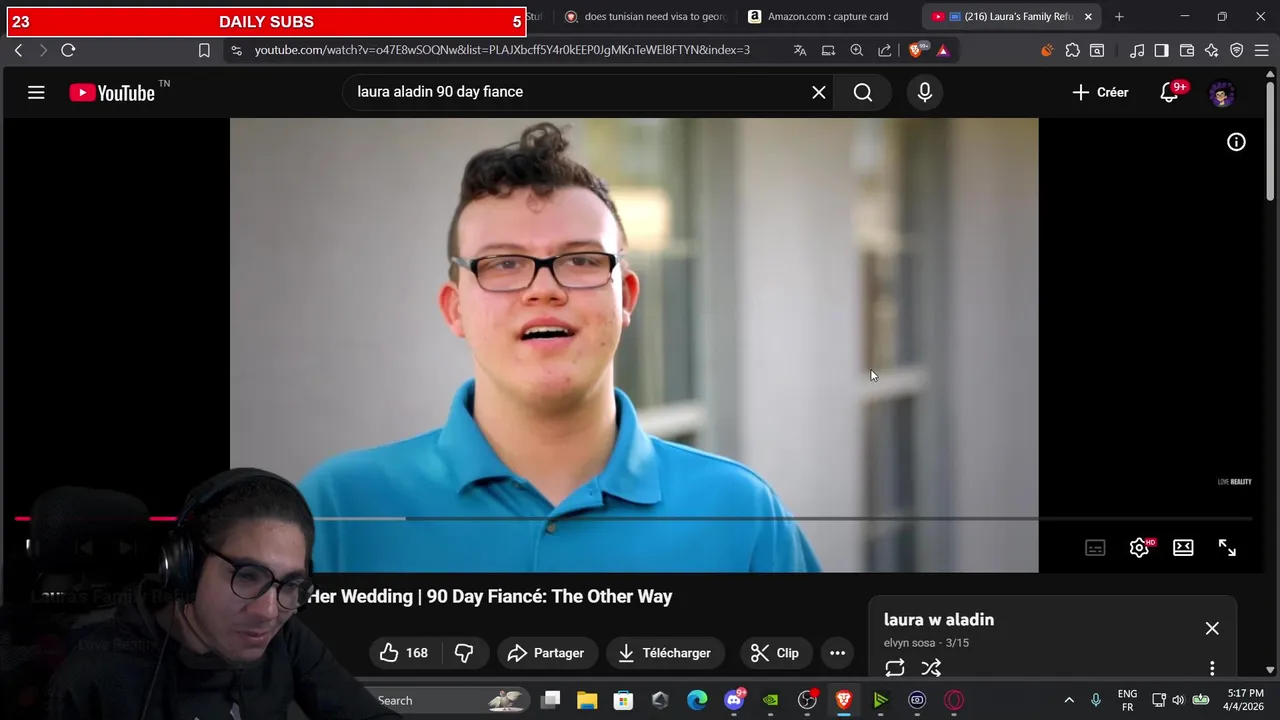Image resolution: width=1280 pixels, height=720 pixels.
Task: Close the laura w aladin playlist panel
Action: click(x=1212, y=628)
